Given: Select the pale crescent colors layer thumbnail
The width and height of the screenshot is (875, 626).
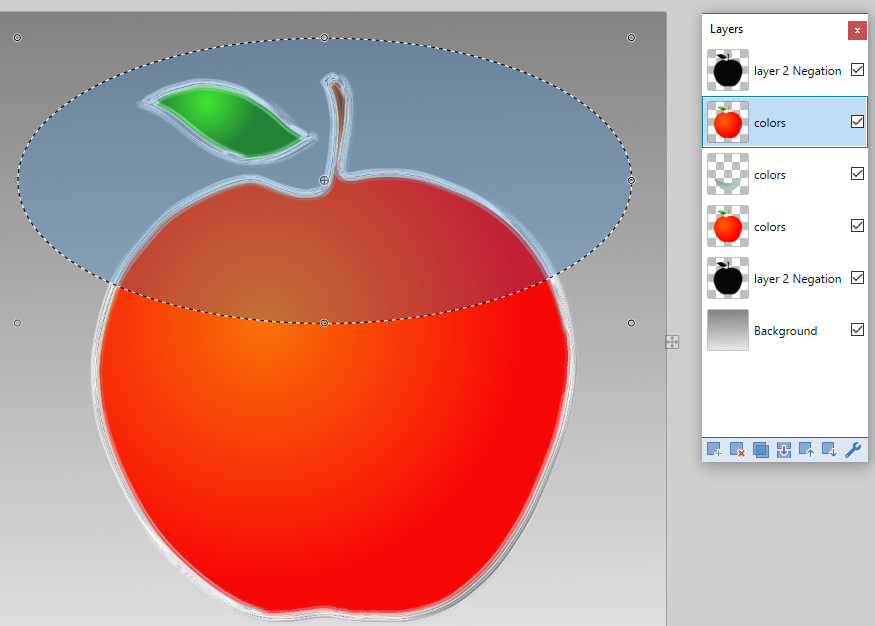Looking at the screenshot, I should coord(728,174).
